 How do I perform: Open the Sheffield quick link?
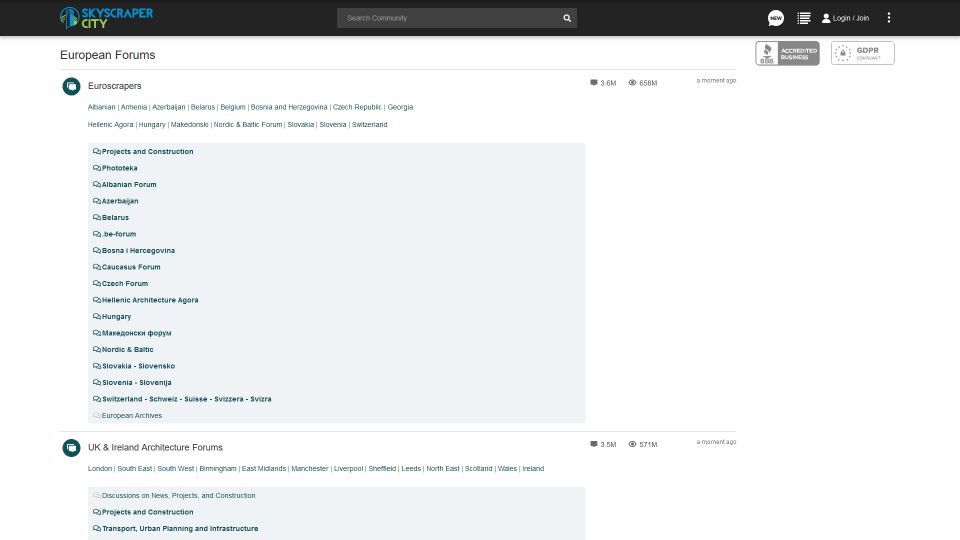click(x=382, y=469)
